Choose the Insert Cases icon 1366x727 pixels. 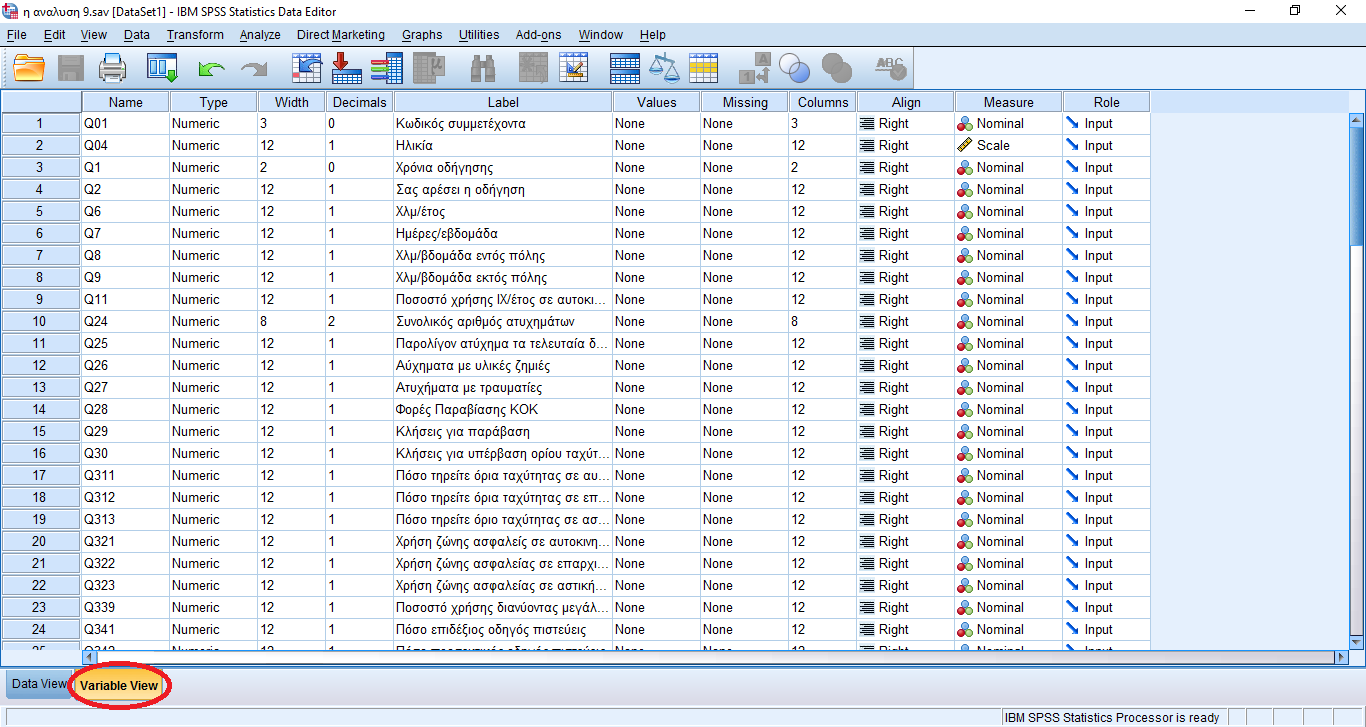point(533,68)
